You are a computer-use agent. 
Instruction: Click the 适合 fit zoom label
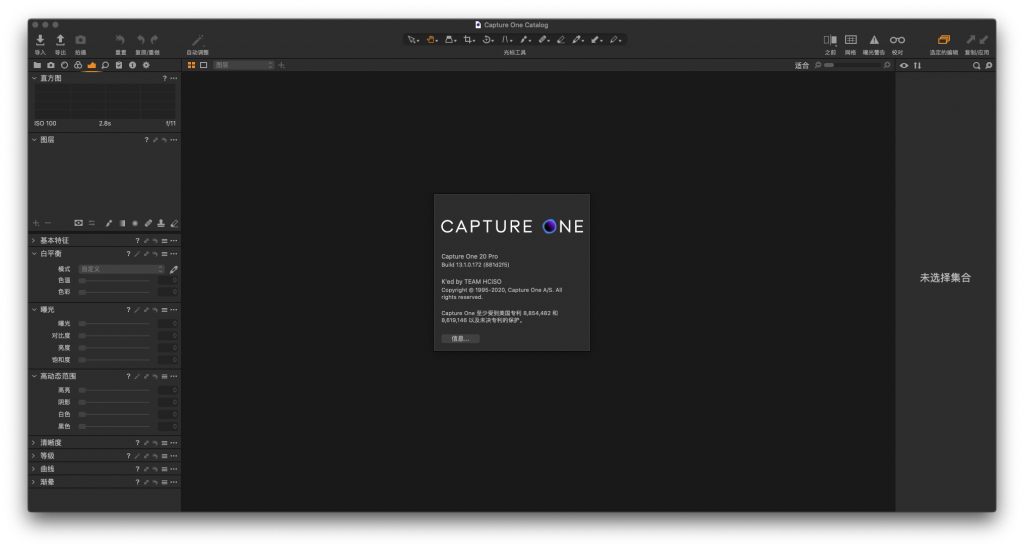[802, 65]
